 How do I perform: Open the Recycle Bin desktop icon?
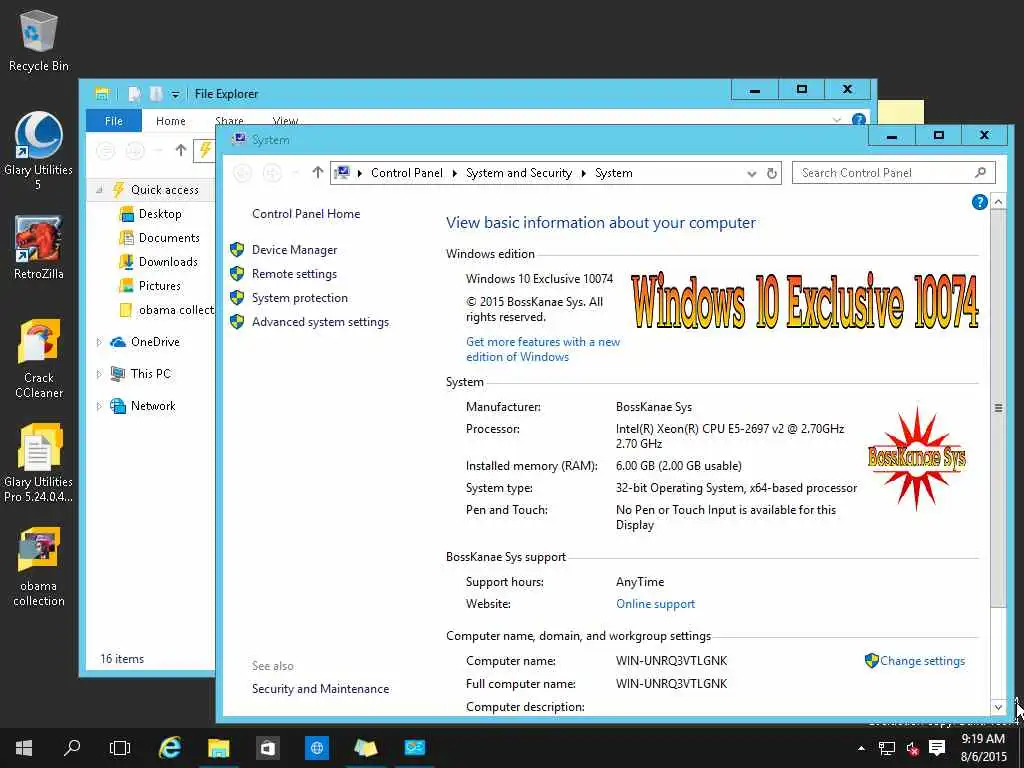point(39,40)
